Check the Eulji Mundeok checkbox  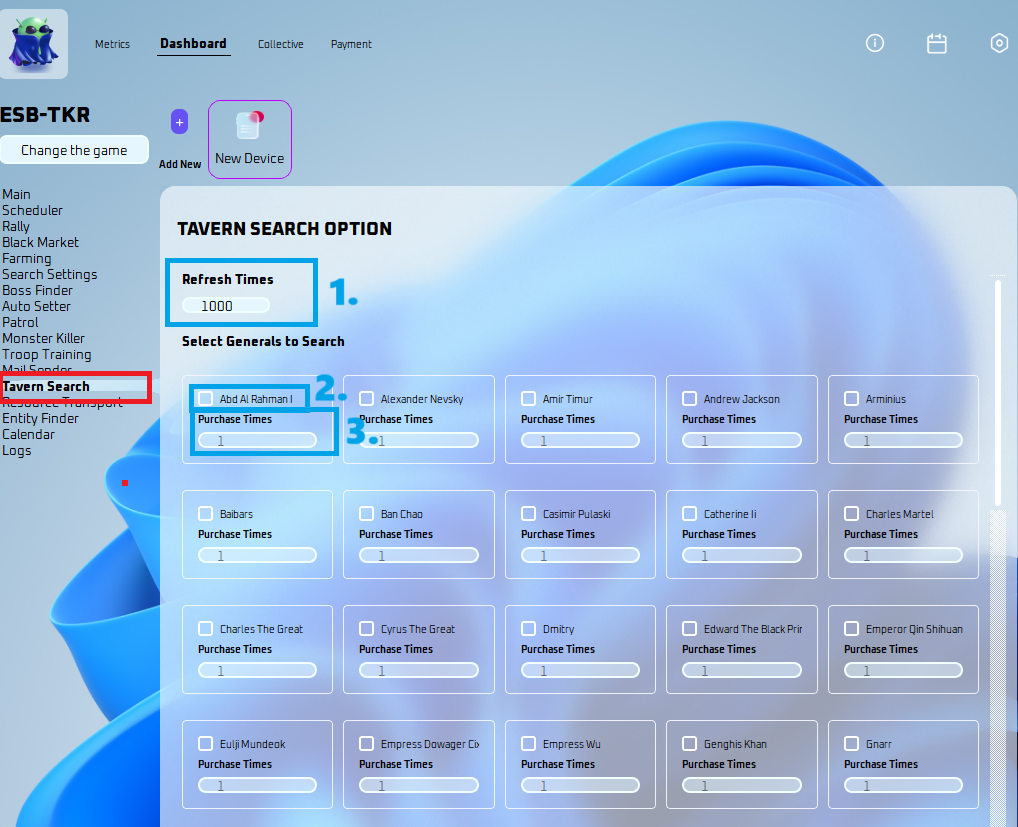pyautogui.click(x=206, y=743)
